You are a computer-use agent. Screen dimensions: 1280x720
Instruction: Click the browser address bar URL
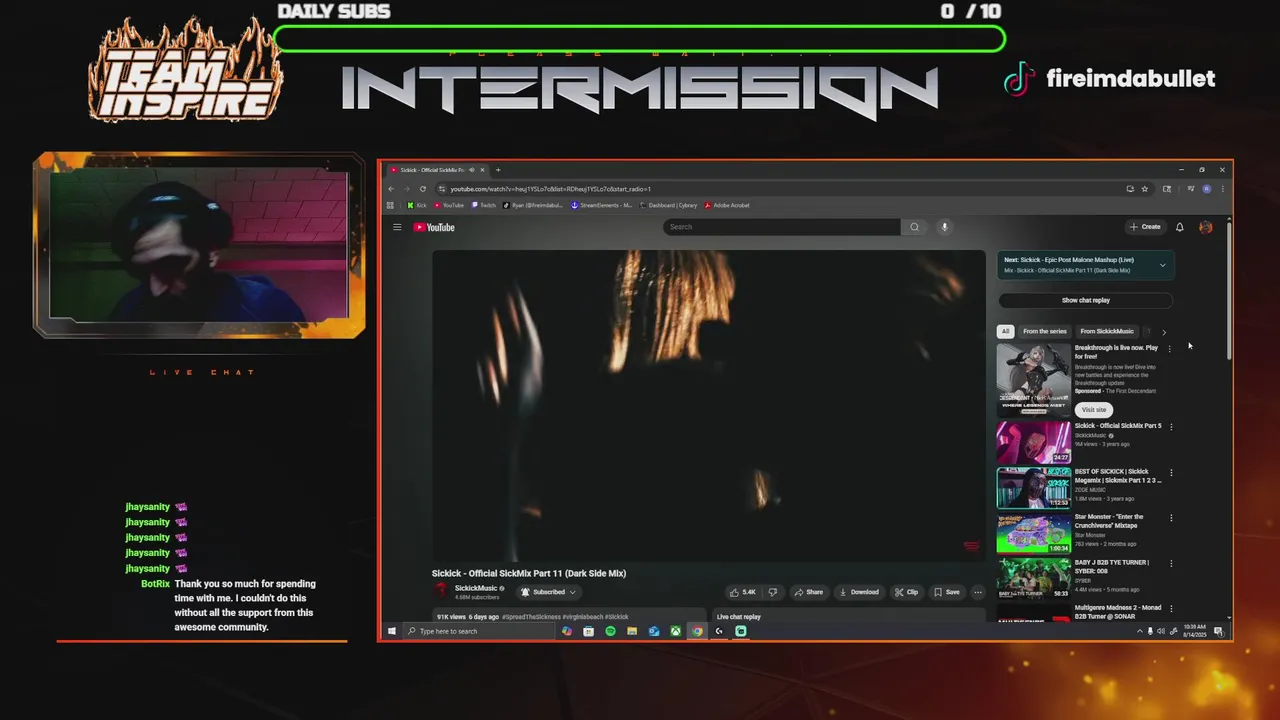pyautogui.click(x=551, y=189)
